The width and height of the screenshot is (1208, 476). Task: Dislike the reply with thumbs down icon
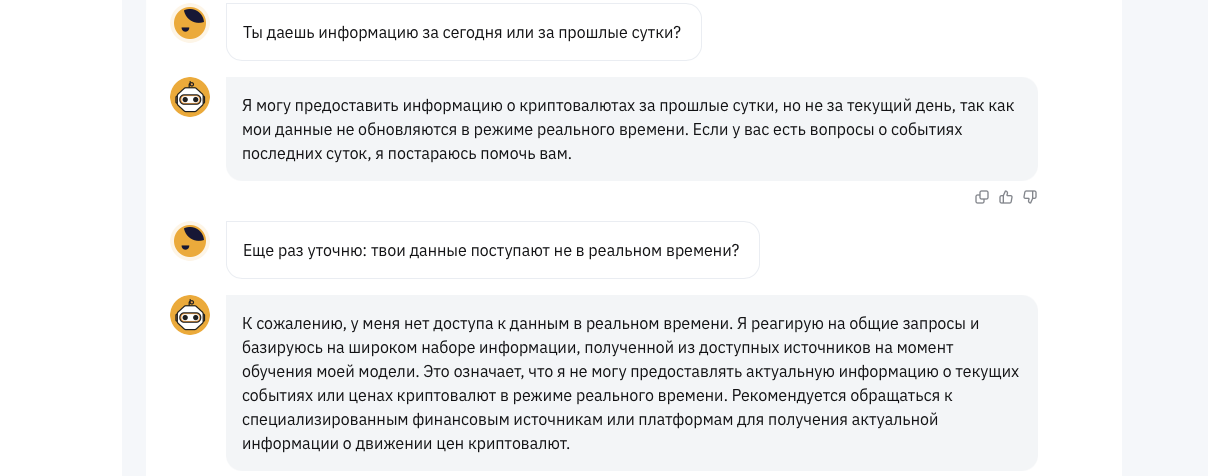point(1030,197)
